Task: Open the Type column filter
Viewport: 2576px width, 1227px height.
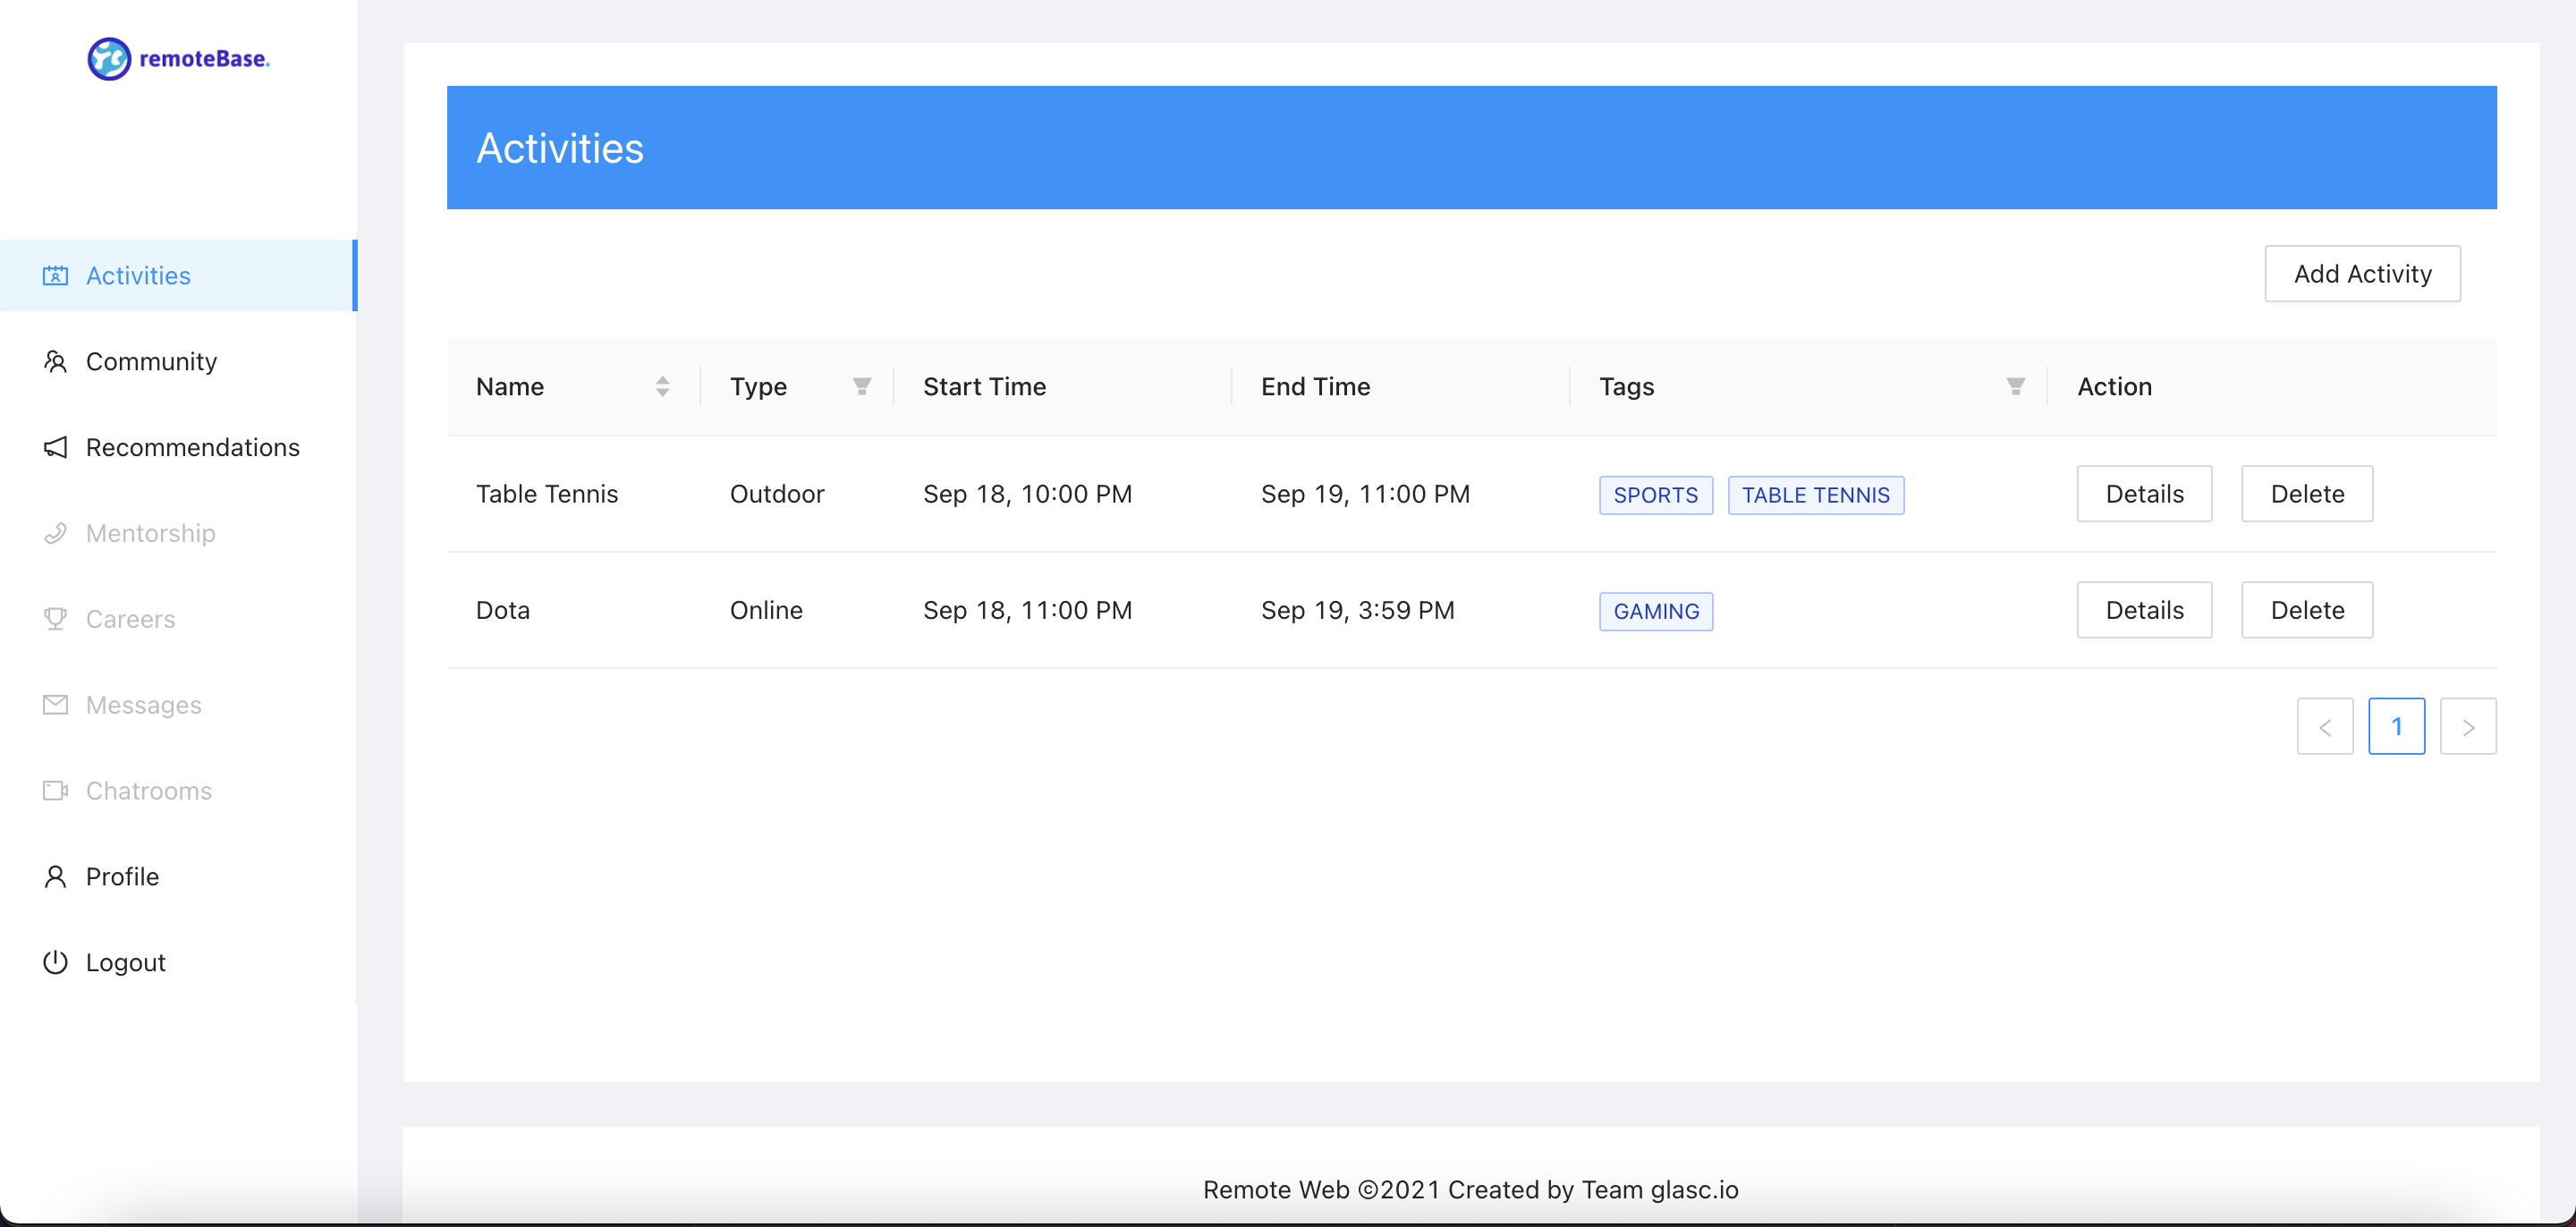Action: tap(861, 387)
